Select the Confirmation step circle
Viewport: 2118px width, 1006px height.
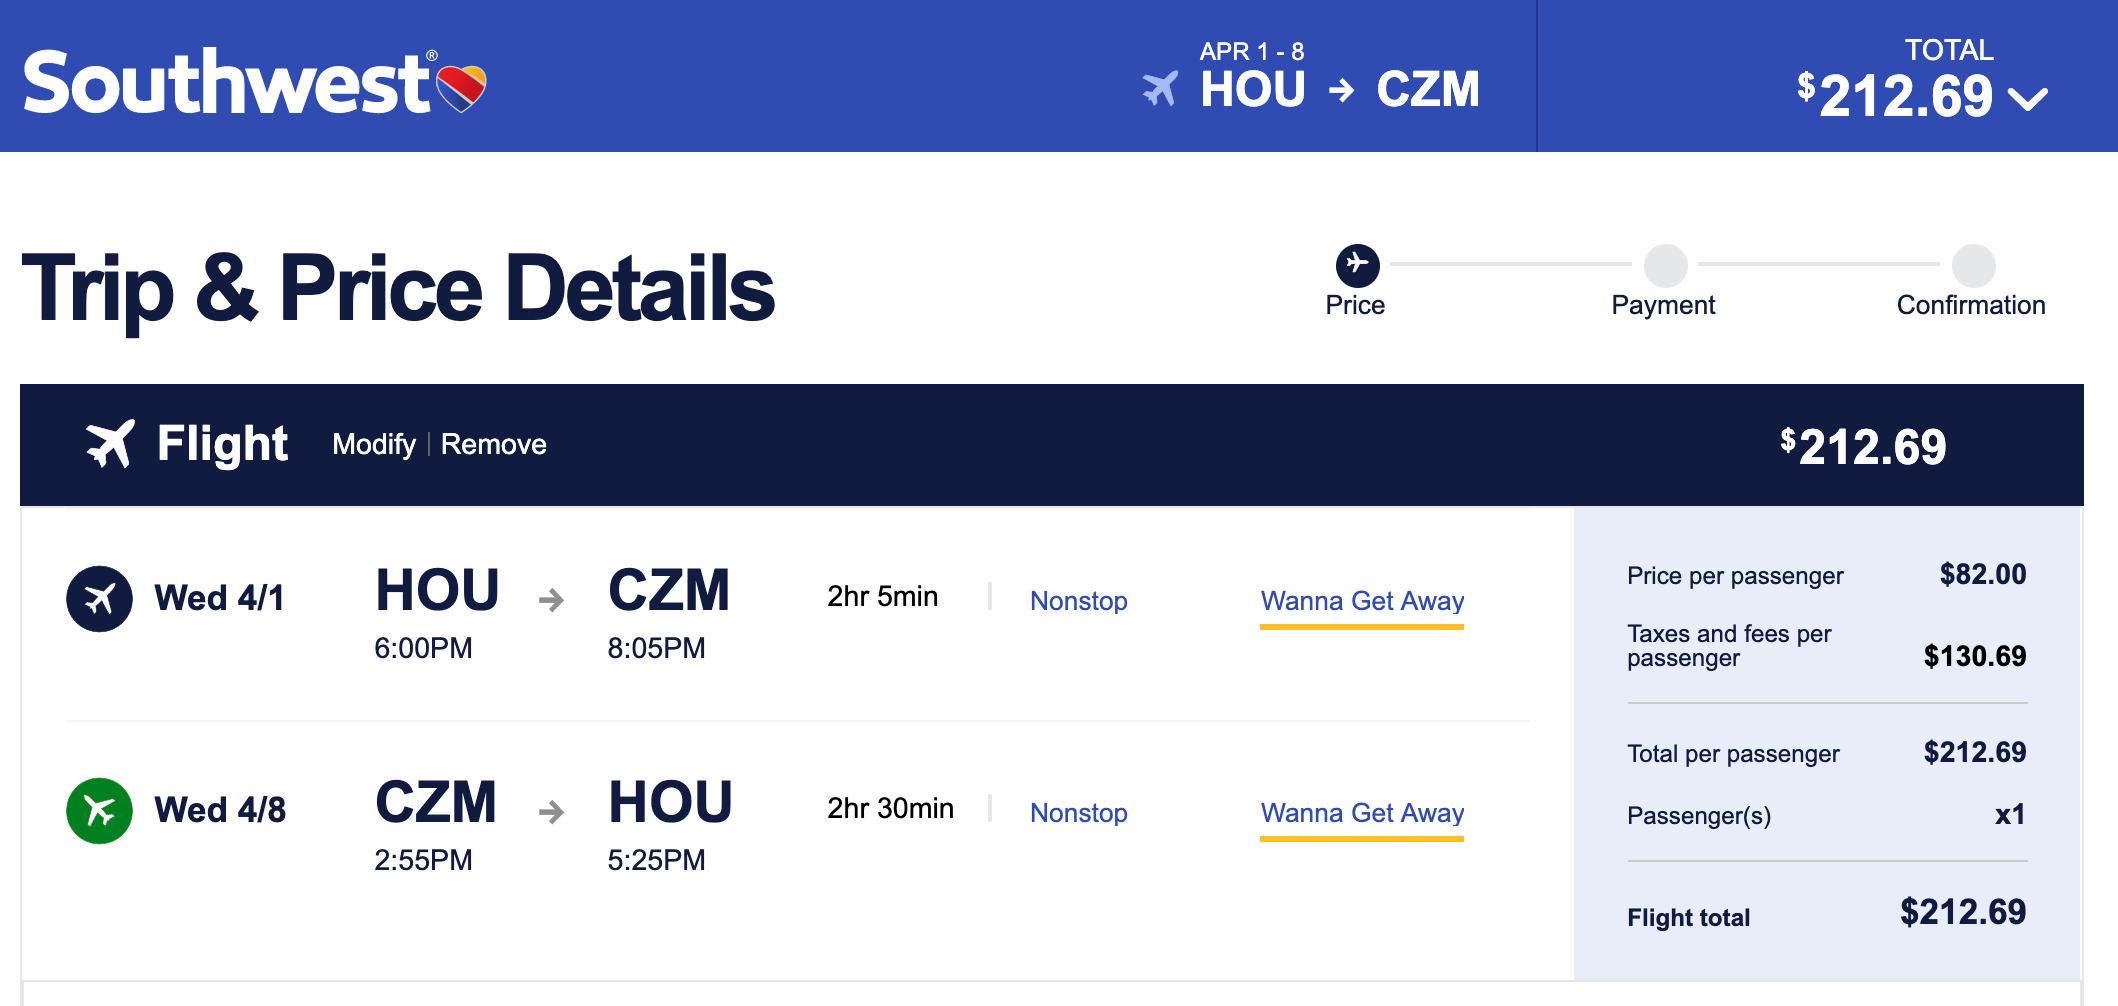[x=1973, y=266]
